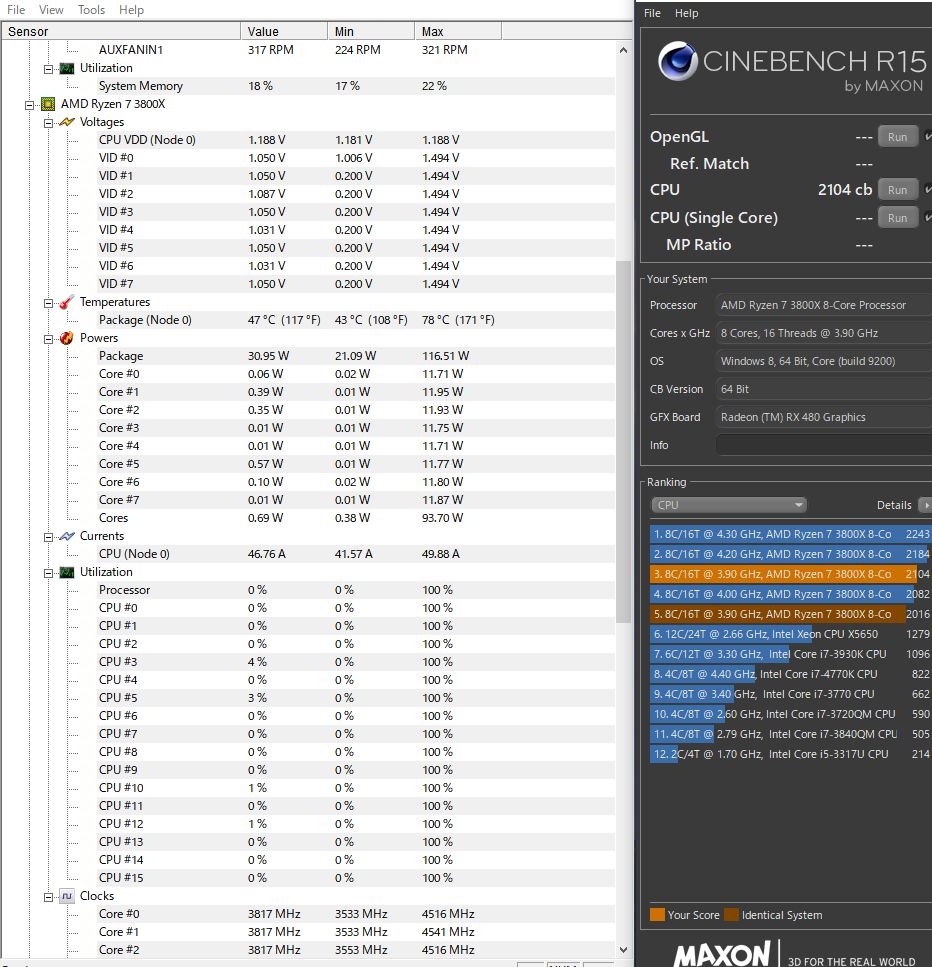Viewport: 932px width, 967px height.
Task: Click the Utilization icon above System Memory
Action: 67,68
